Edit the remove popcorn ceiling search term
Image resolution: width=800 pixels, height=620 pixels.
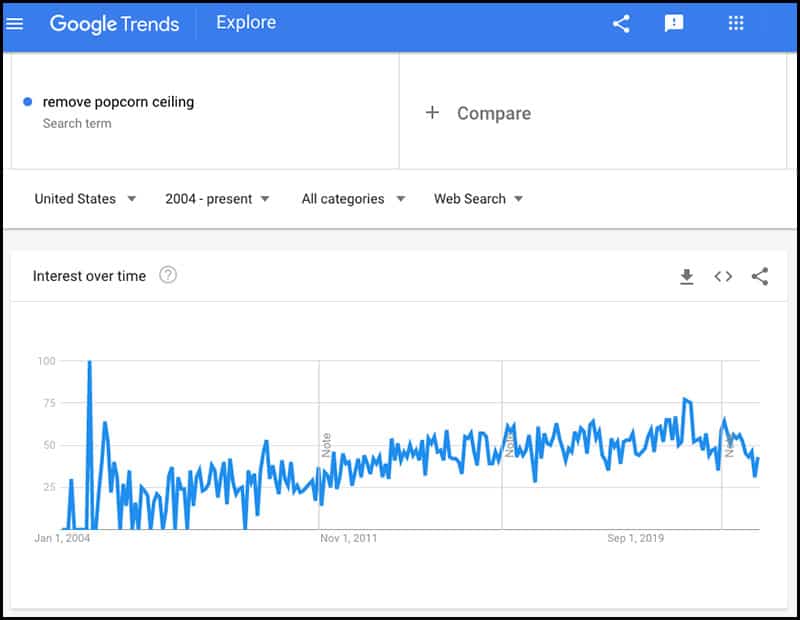pyautogui.click(x=118, y=102)
